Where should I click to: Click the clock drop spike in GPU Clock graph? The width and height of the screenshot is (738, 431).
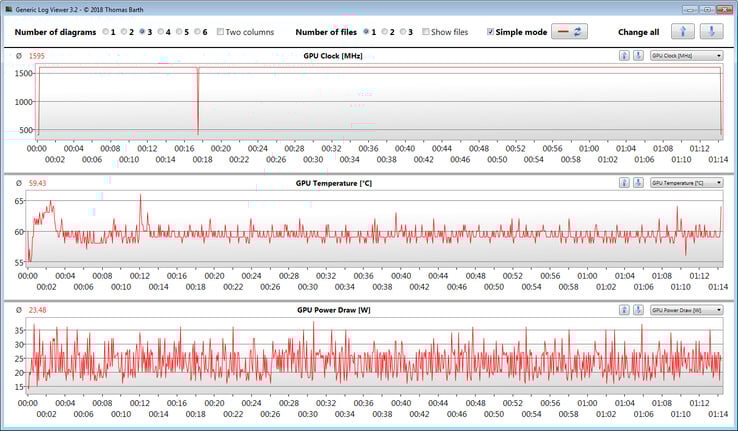pyautogui.click(x=198, y=101)
